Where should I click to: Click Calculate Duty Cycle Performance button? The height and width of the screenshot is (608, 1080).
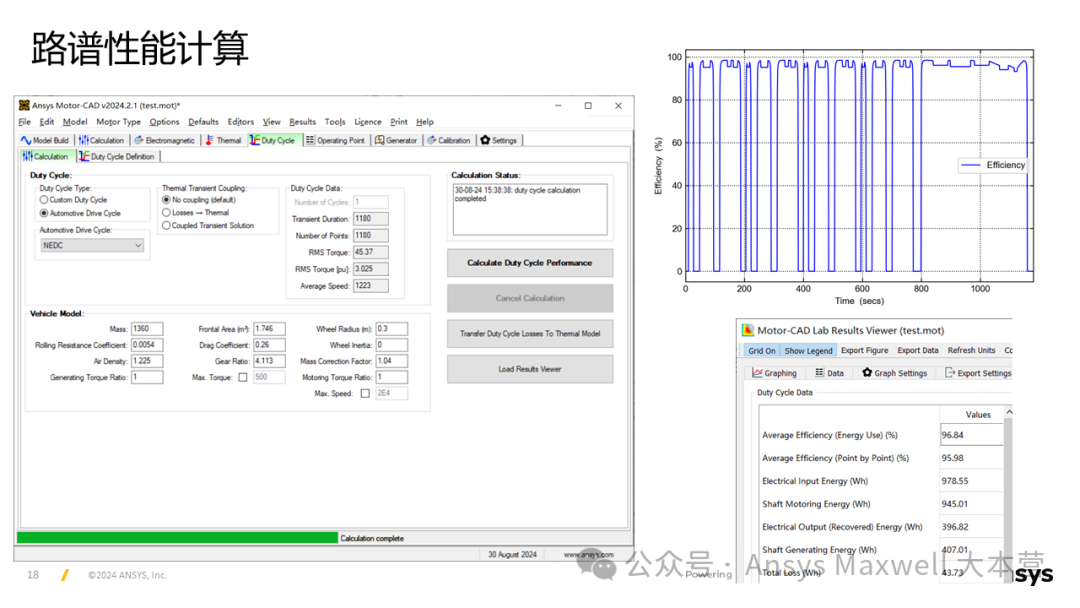click(x=530, y=263)
